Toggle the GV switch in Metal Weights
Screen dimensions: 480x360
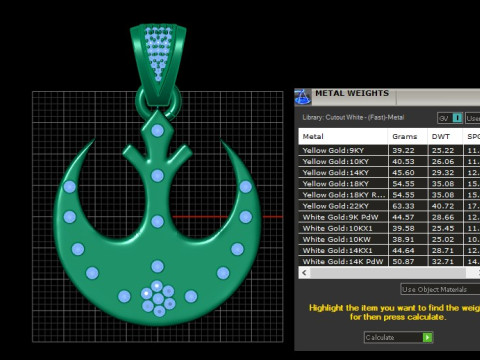[450, 118]
